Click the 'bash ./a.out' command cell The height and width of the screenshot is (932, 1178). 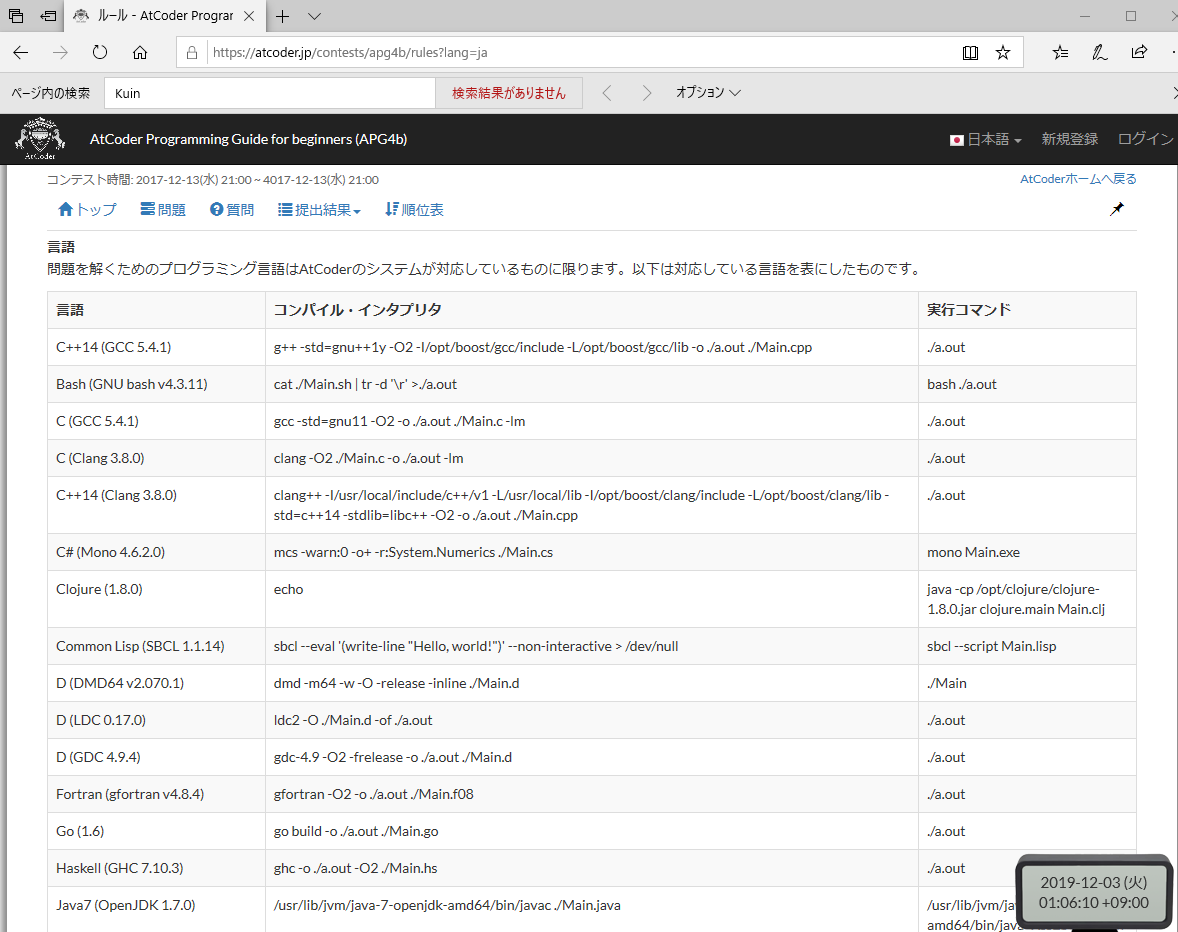click(1027, 384)
